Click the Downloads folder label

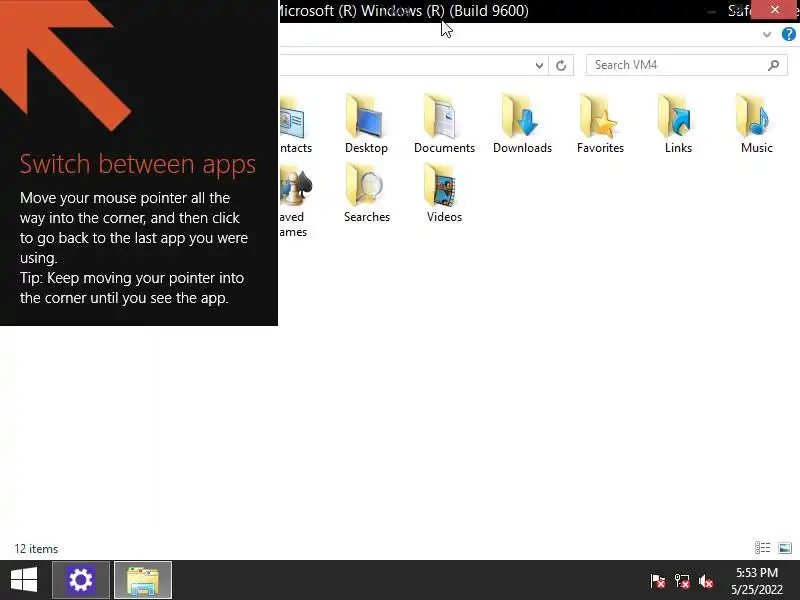tap(522, 148)
